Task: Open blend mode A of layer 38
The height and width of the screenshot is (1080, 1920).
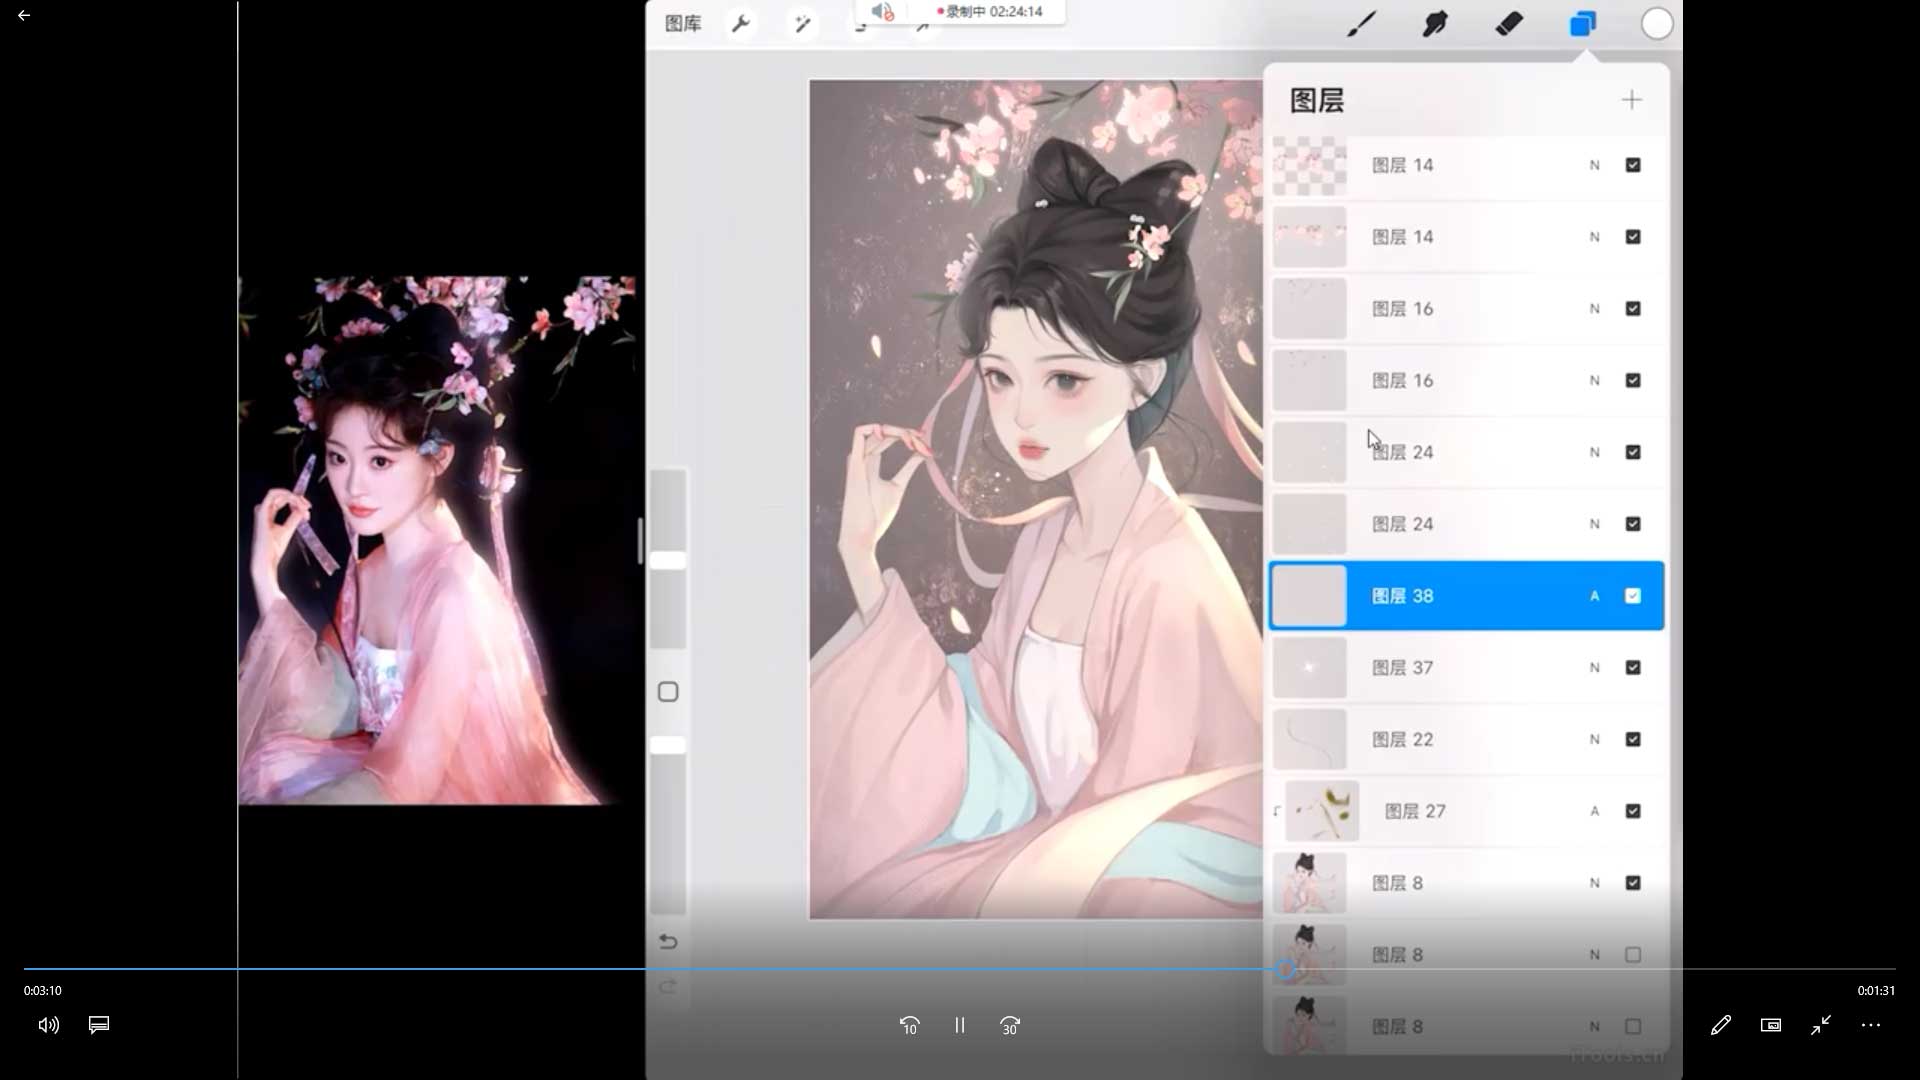Action: (x=1595, y=596)
